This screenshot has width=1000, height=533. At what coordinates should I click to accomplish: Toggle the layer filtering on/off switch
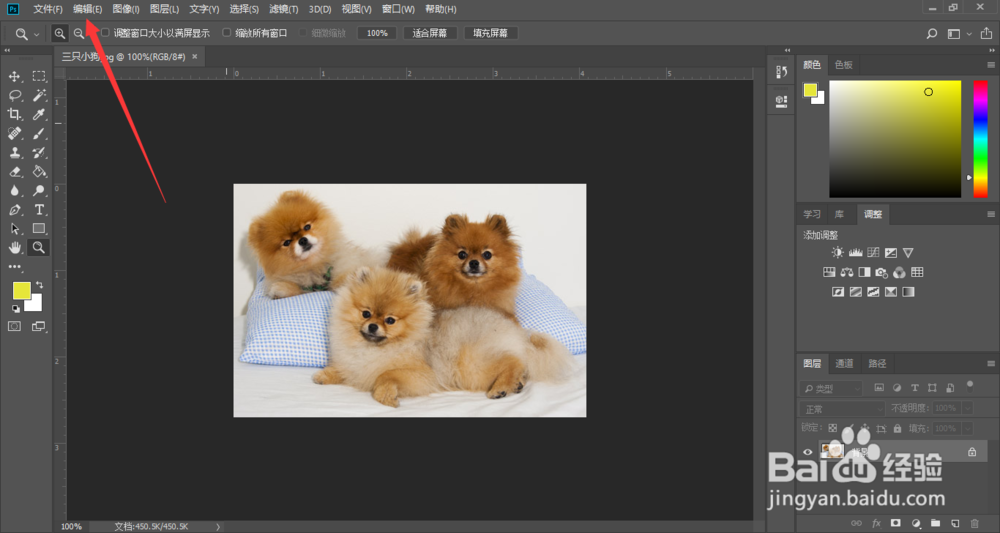(x=970, y=386)
